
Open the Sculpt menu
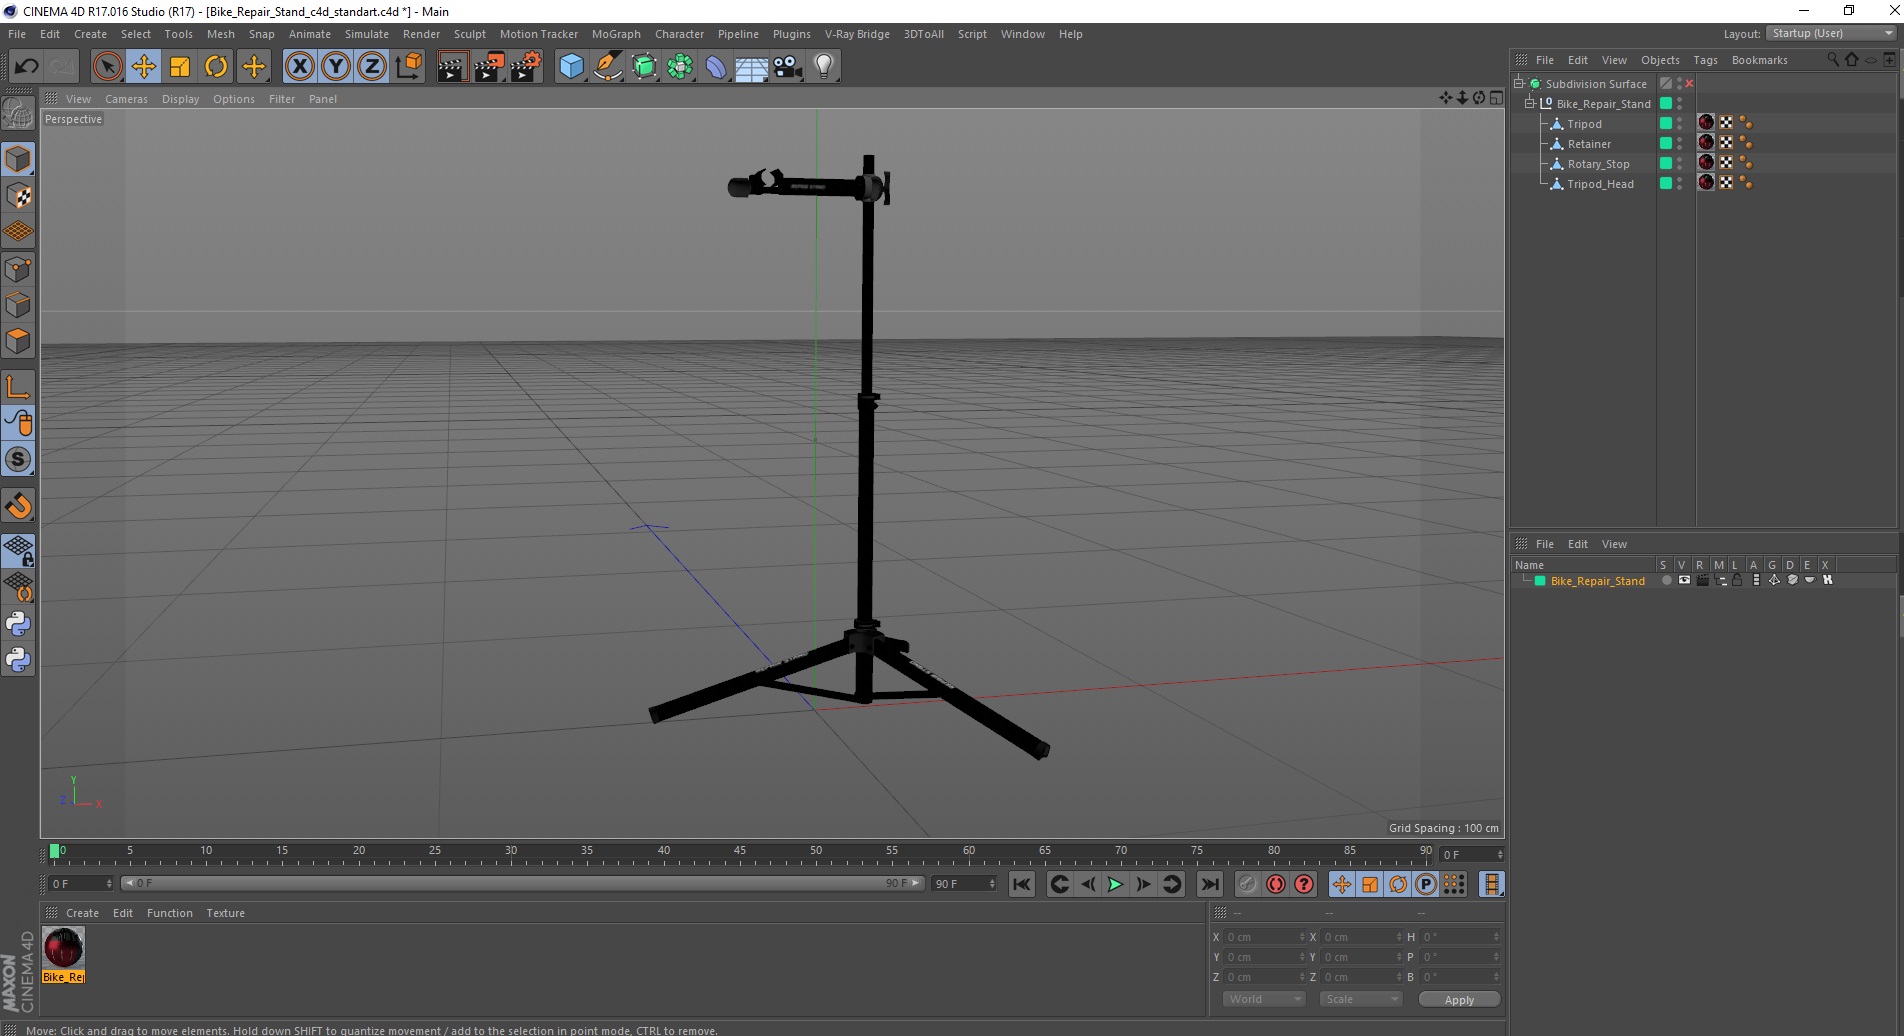pyautogui.click(x=469, y=34)
